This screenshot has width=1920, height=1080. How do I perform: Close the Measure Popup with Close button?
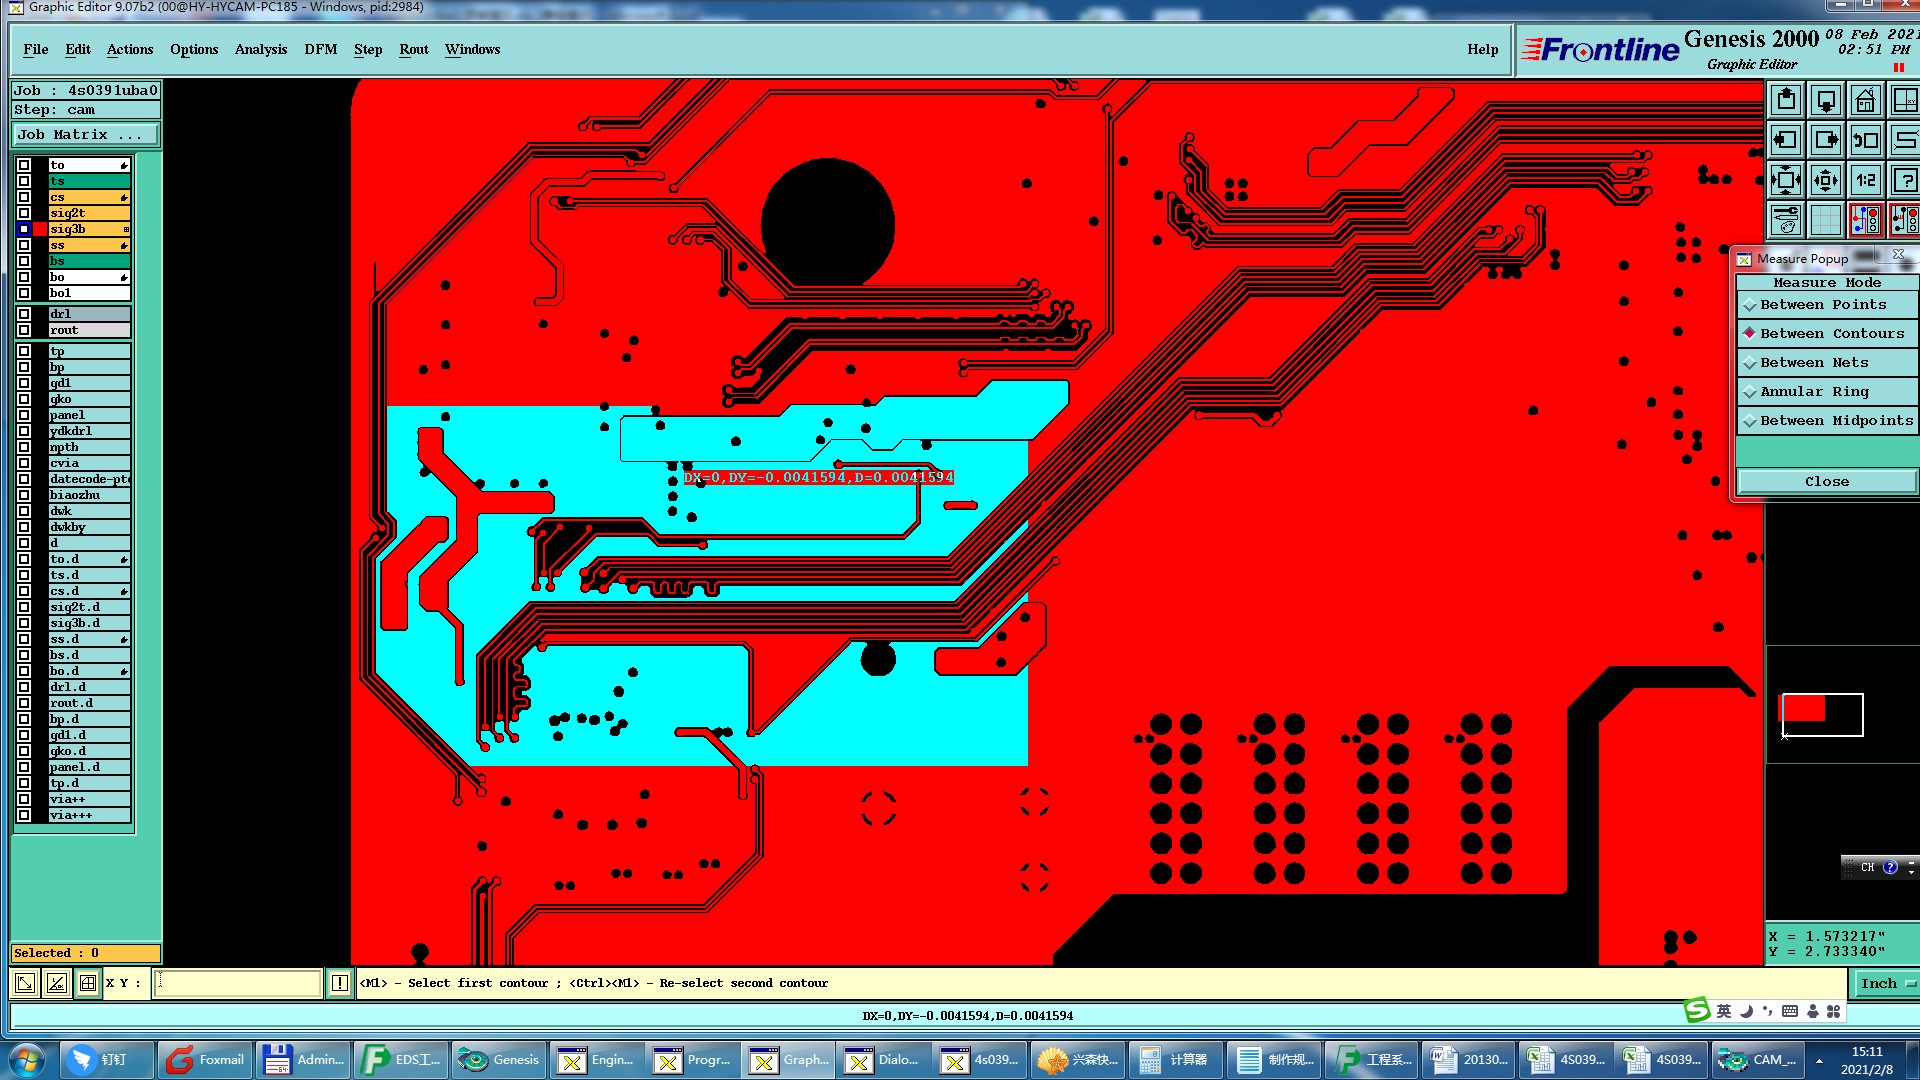(1826, 482)
